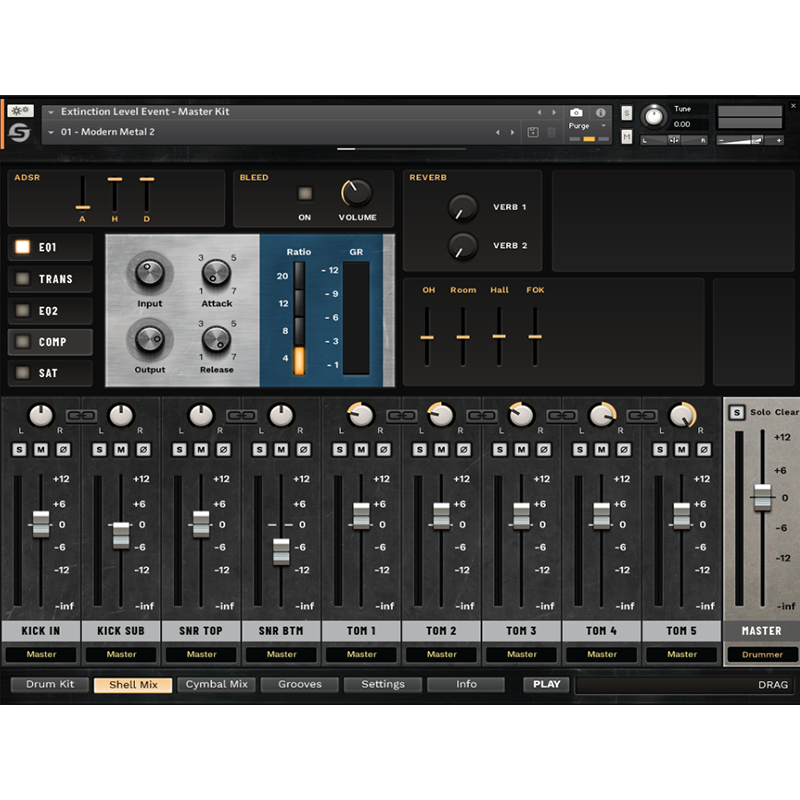Go to the Grooves tab
The image size is (800, 800).
click(x=299, y=684)
